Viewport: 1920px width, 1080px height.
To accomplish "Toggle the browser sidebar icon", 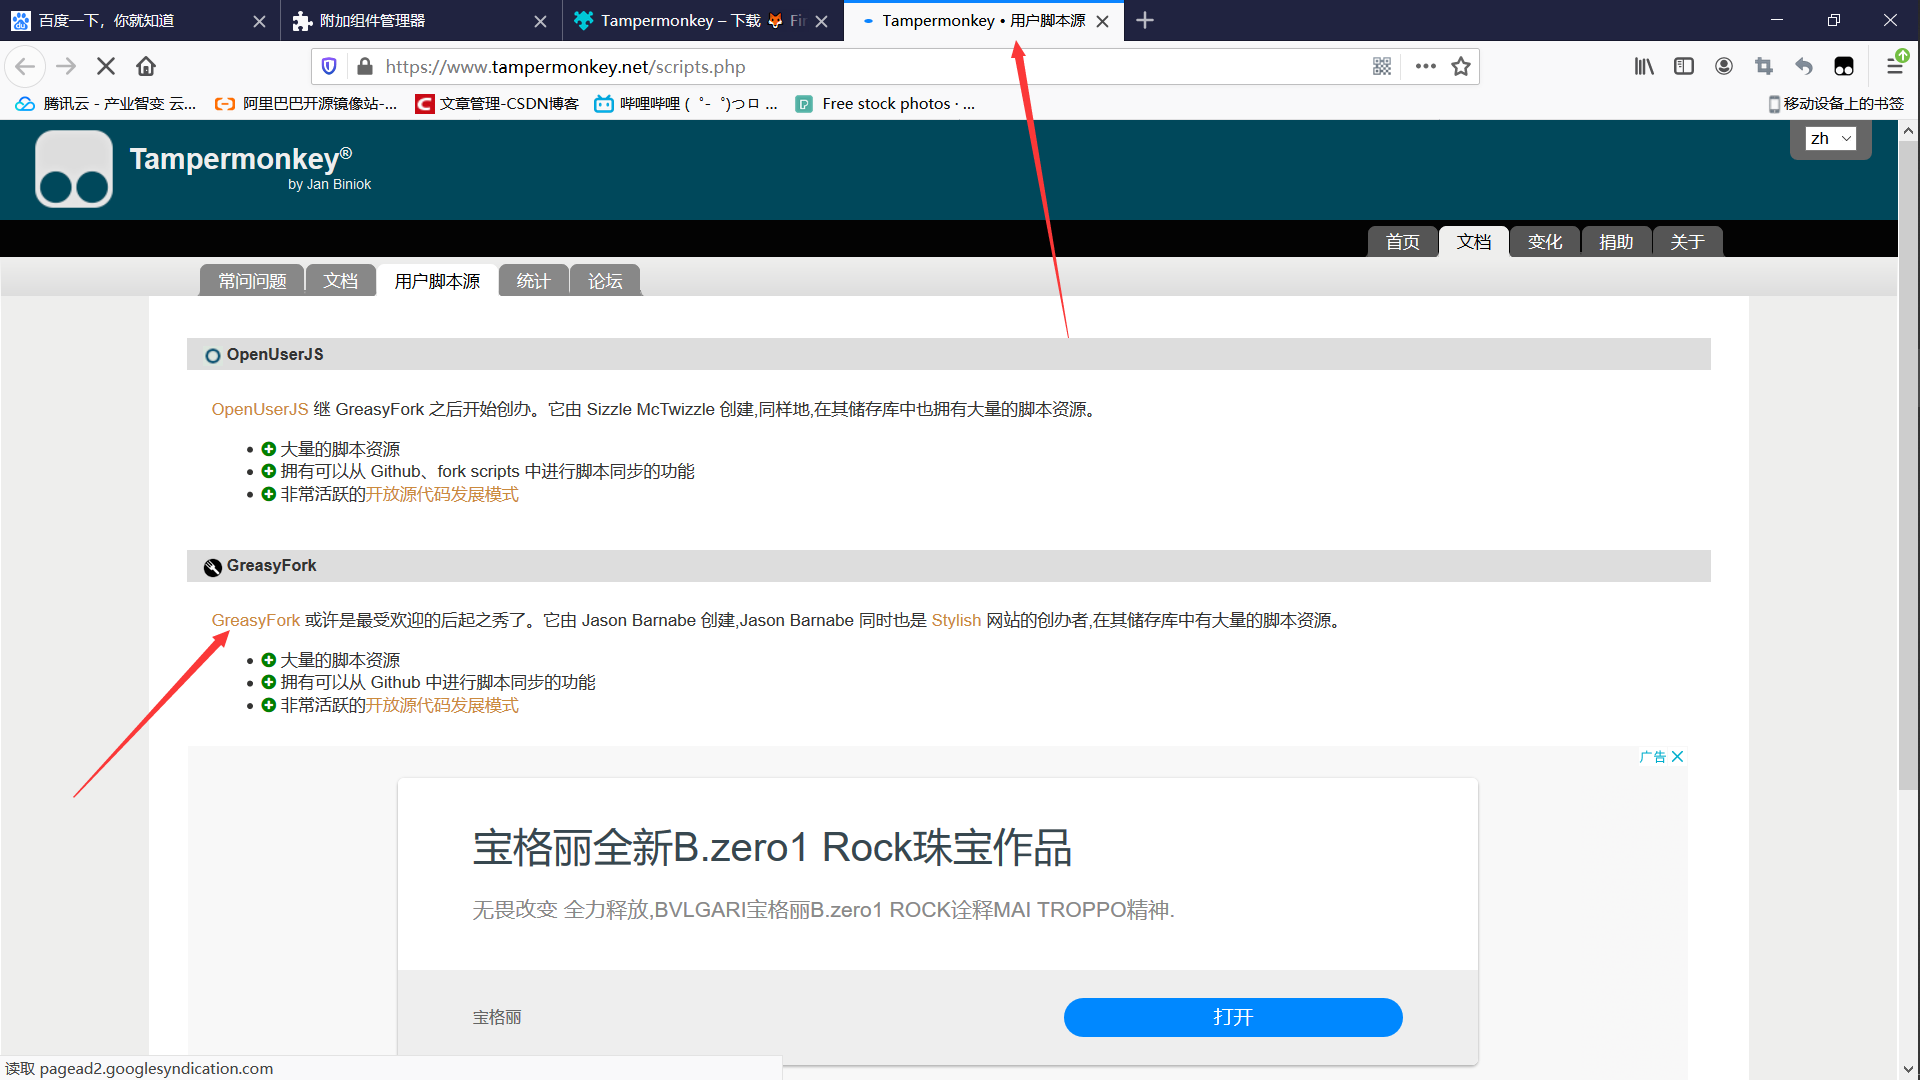I will [1684, 66].
